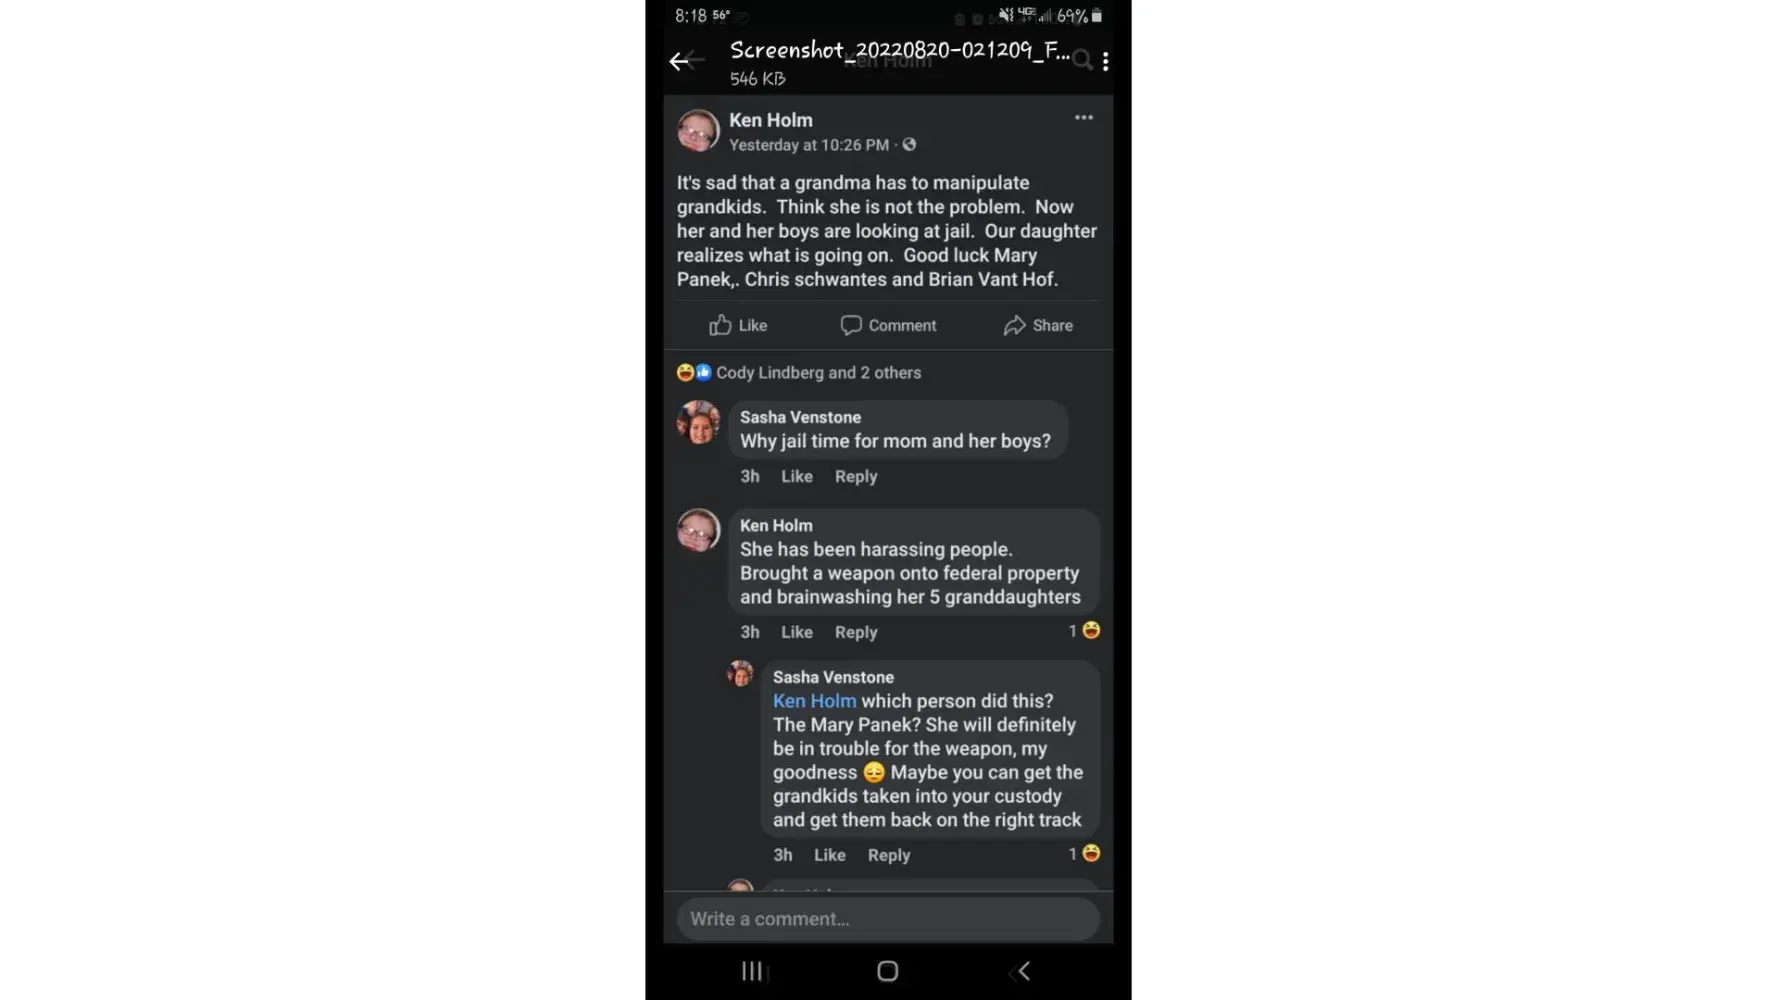Tap the back arrow in the header
The height and width of the screenshot is (1000, 1778).
click(x=680, y=62)
